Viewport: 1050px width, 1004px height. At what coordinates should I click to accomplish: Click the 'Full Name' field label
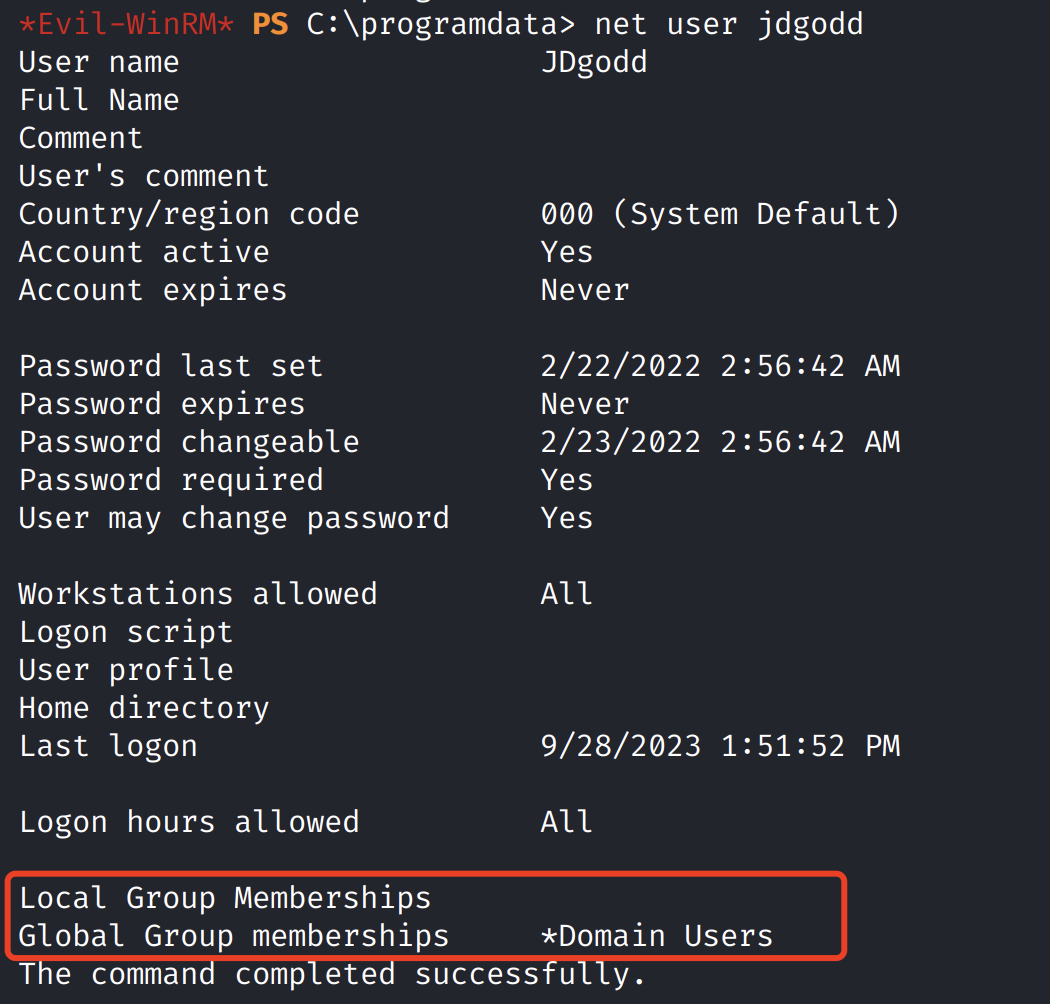coord(99,100)
